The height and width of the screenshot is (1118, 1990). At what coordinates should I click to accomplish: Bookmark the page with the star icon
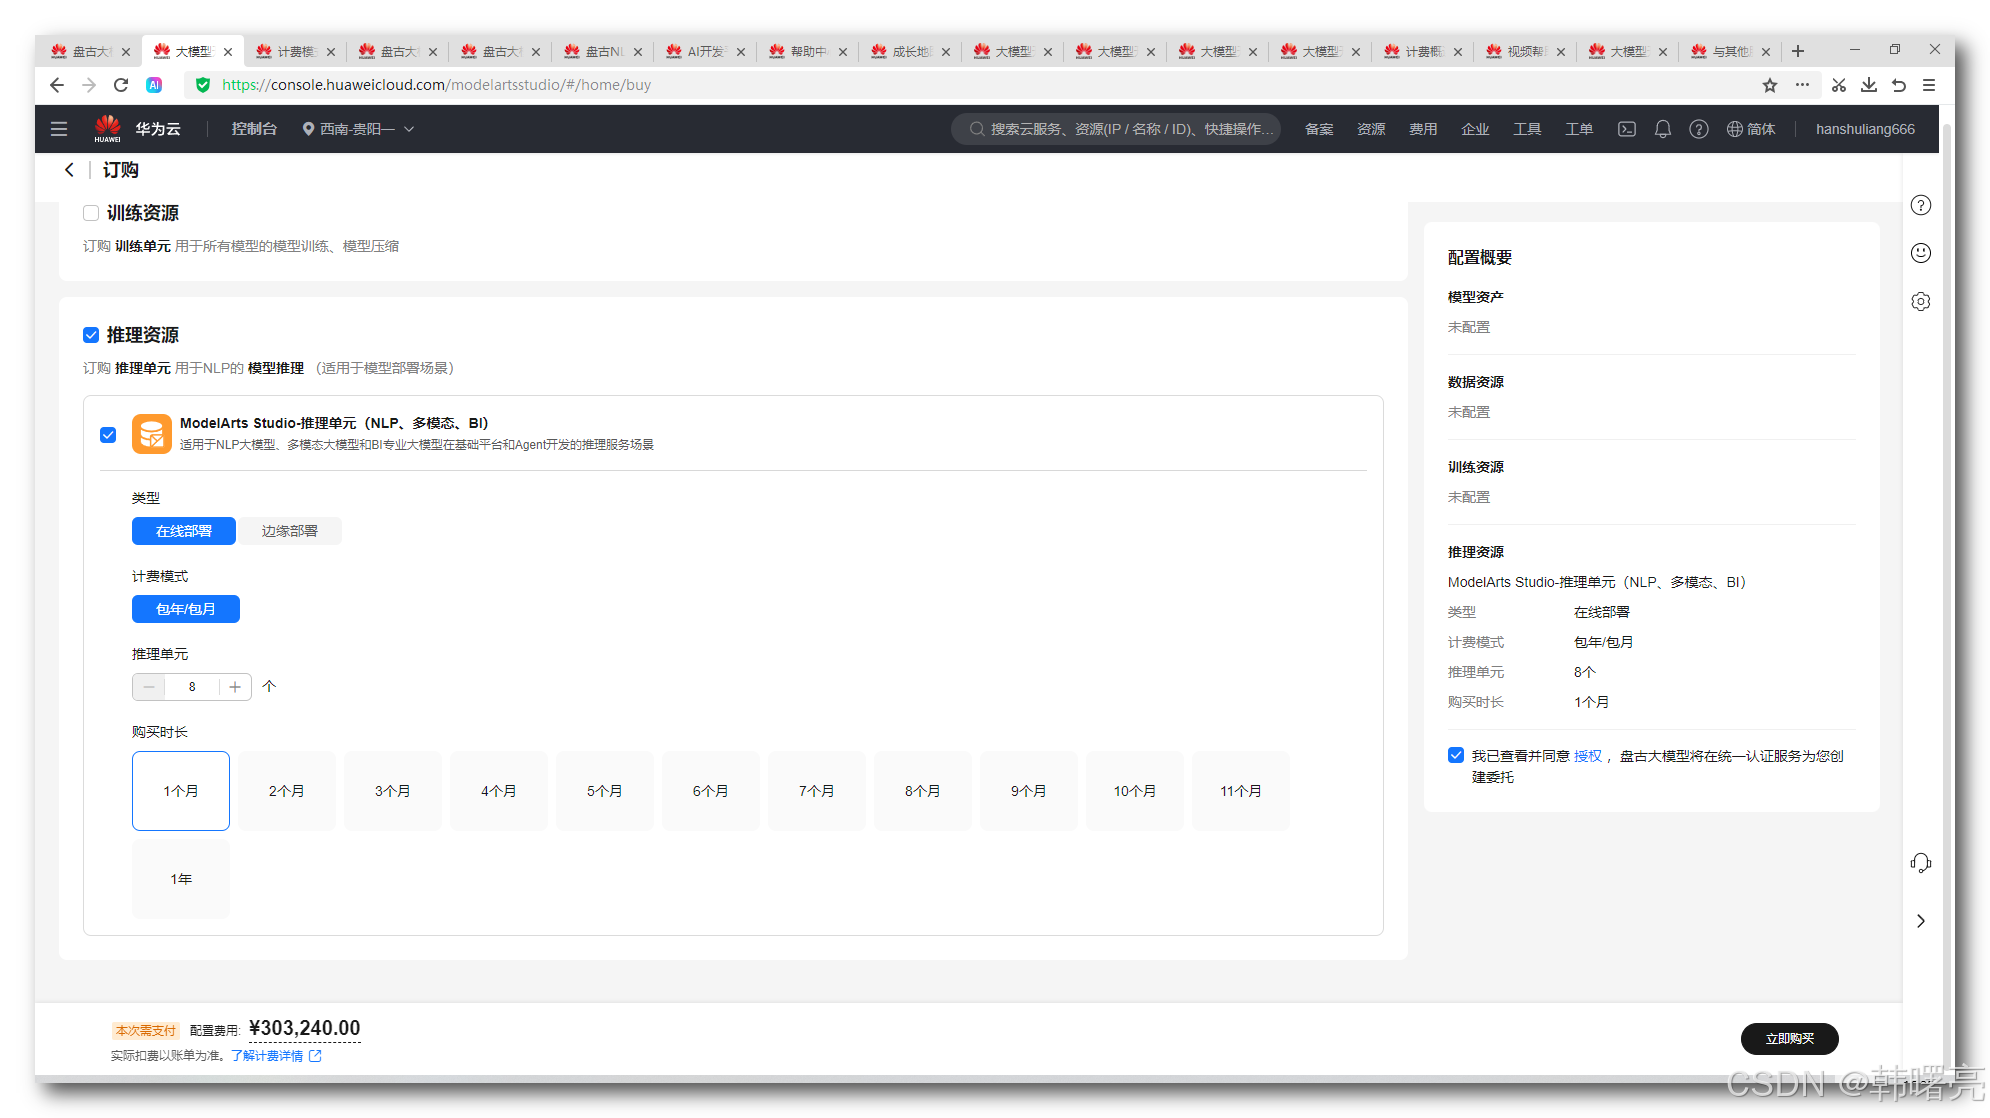1769,85
